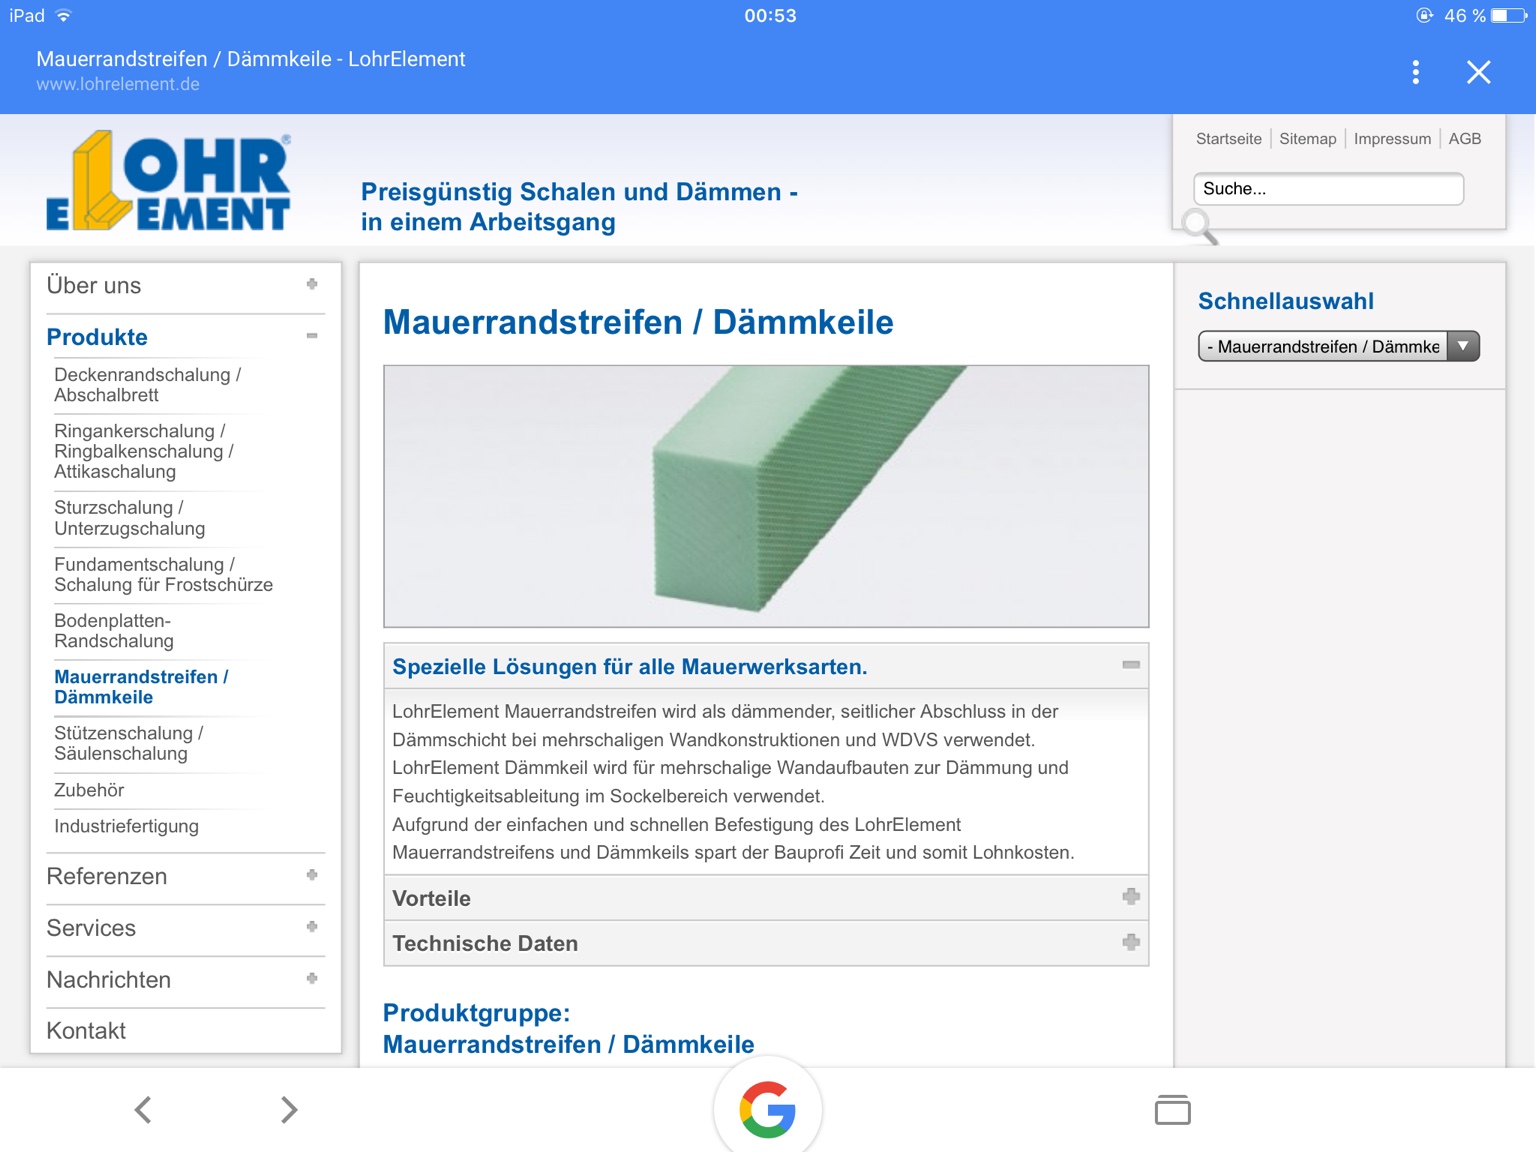
Task: Tap the Wi-Fi icon in status bar
Action: pos(64,15)
